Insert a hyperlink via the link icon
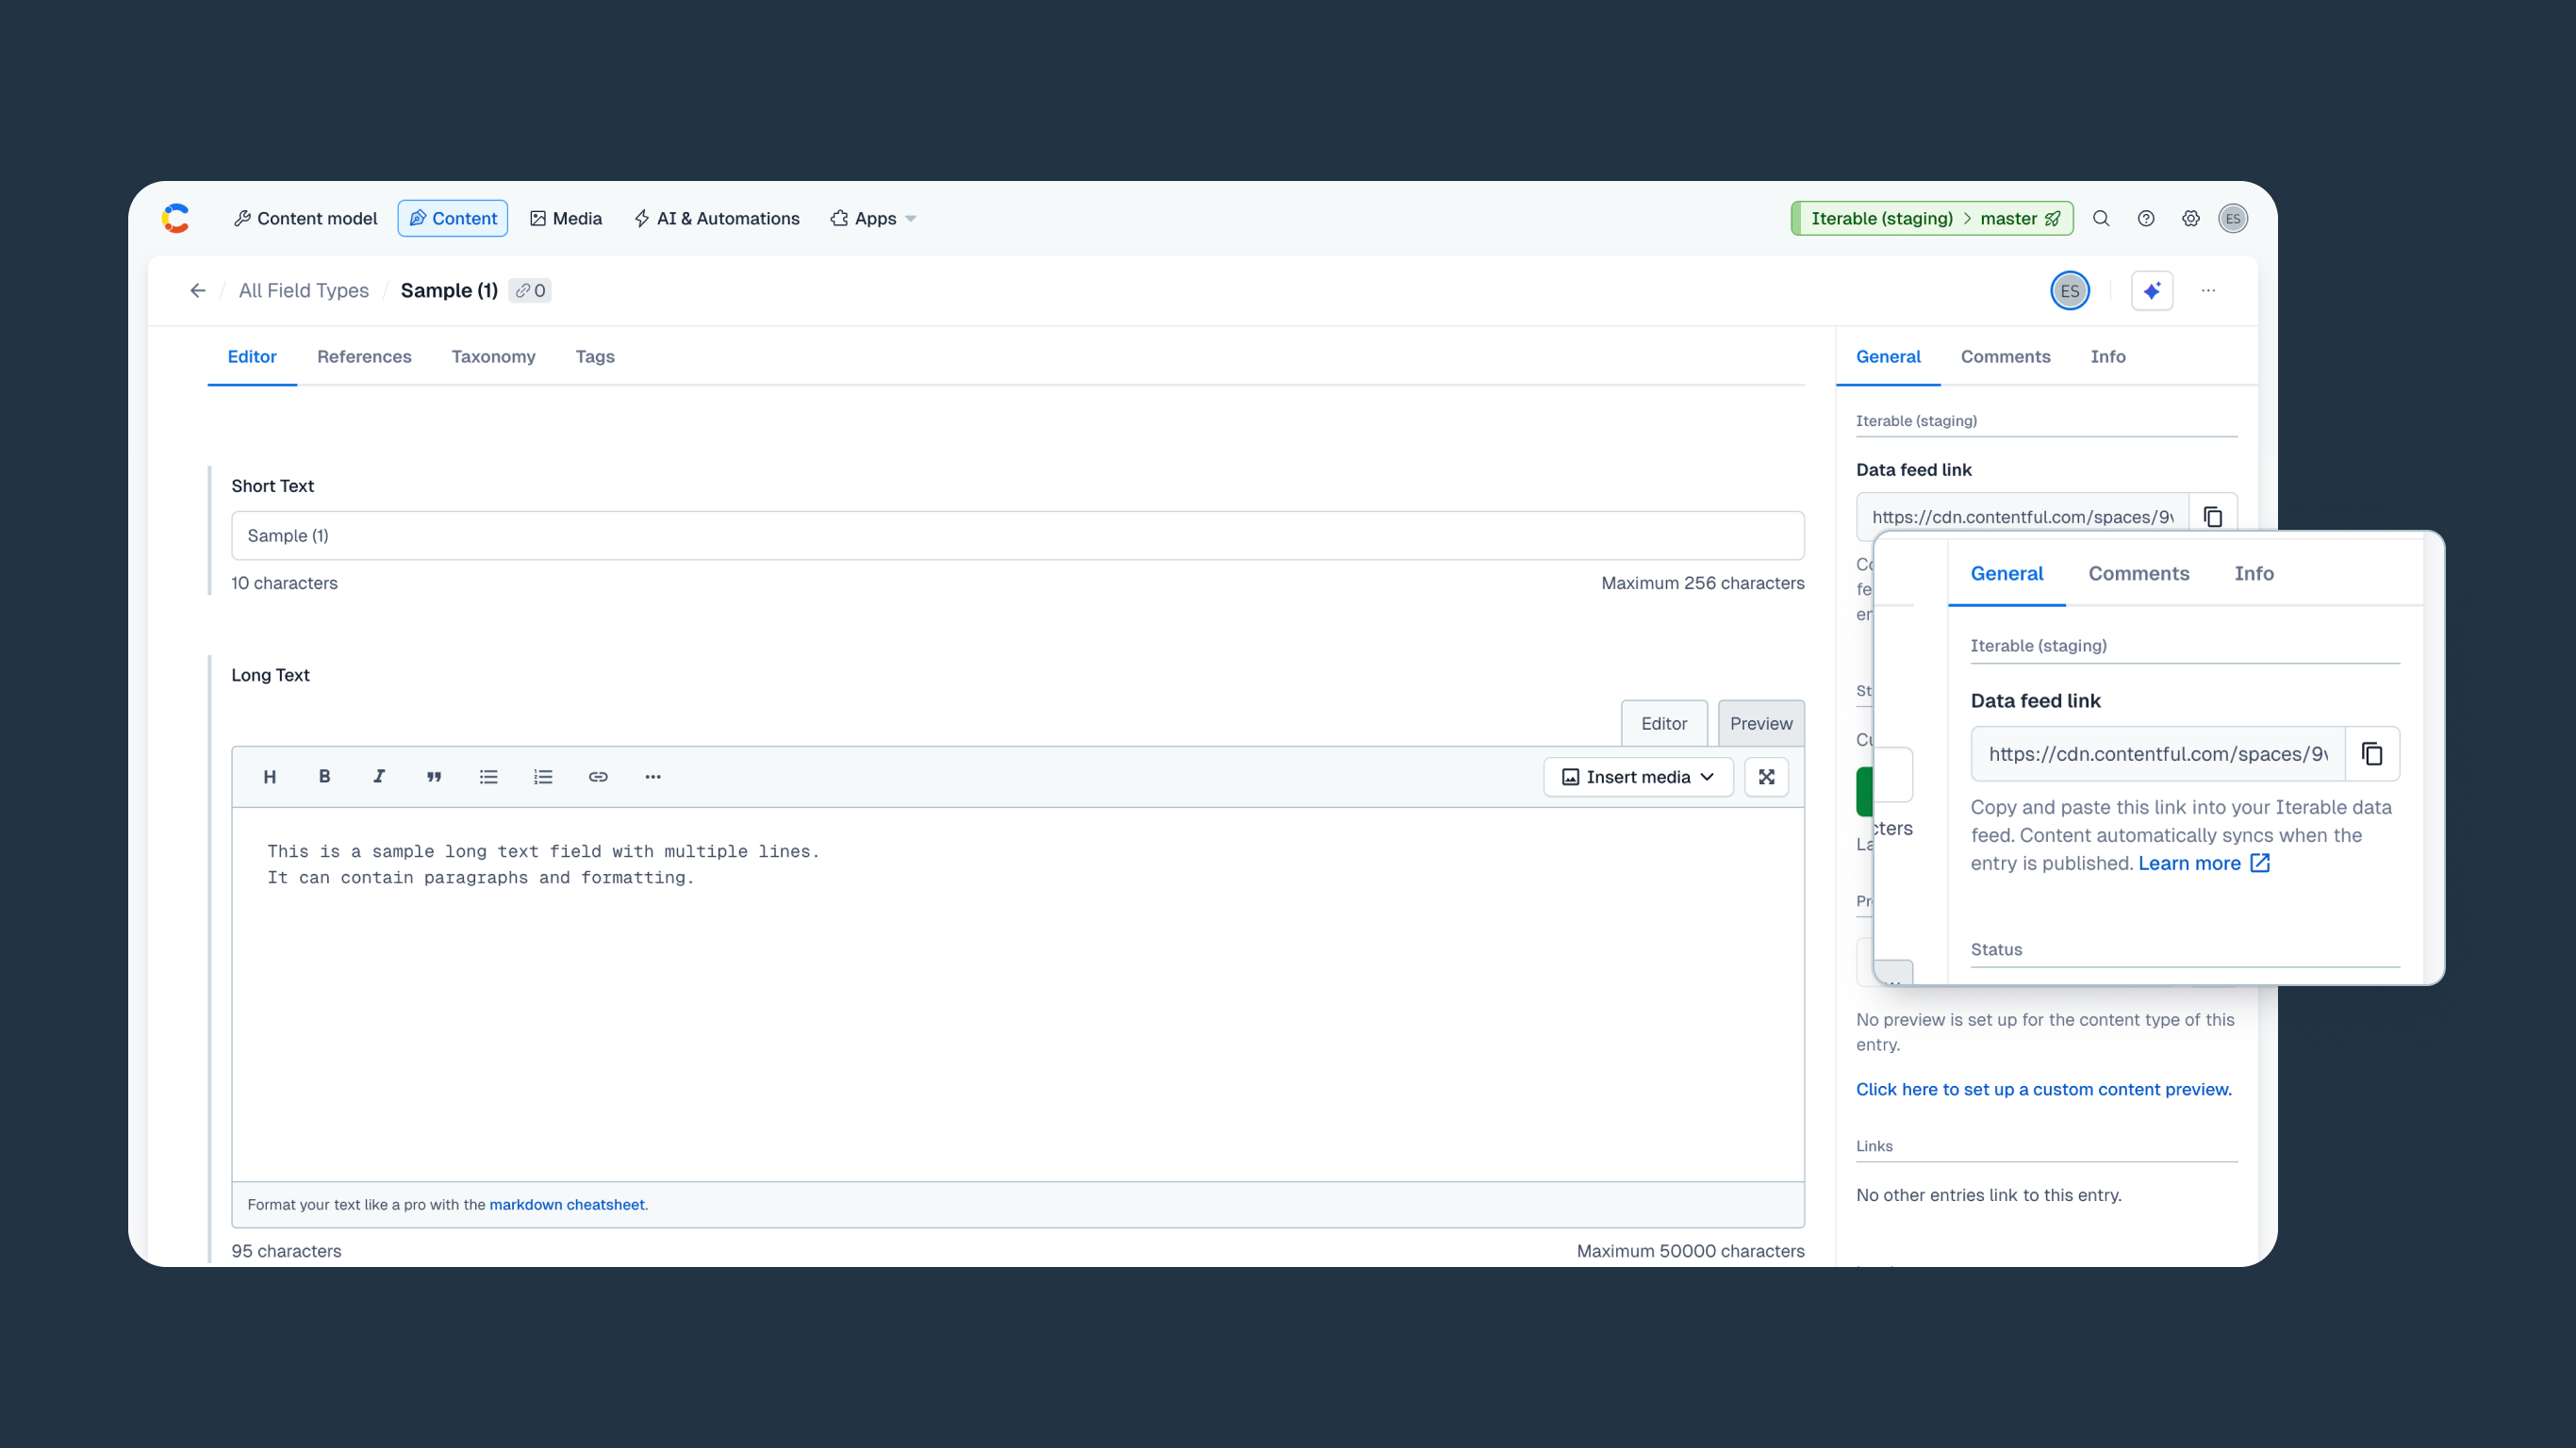Image resolution: width=2576 pixels, height=1448 pixels. click(598, 776)
